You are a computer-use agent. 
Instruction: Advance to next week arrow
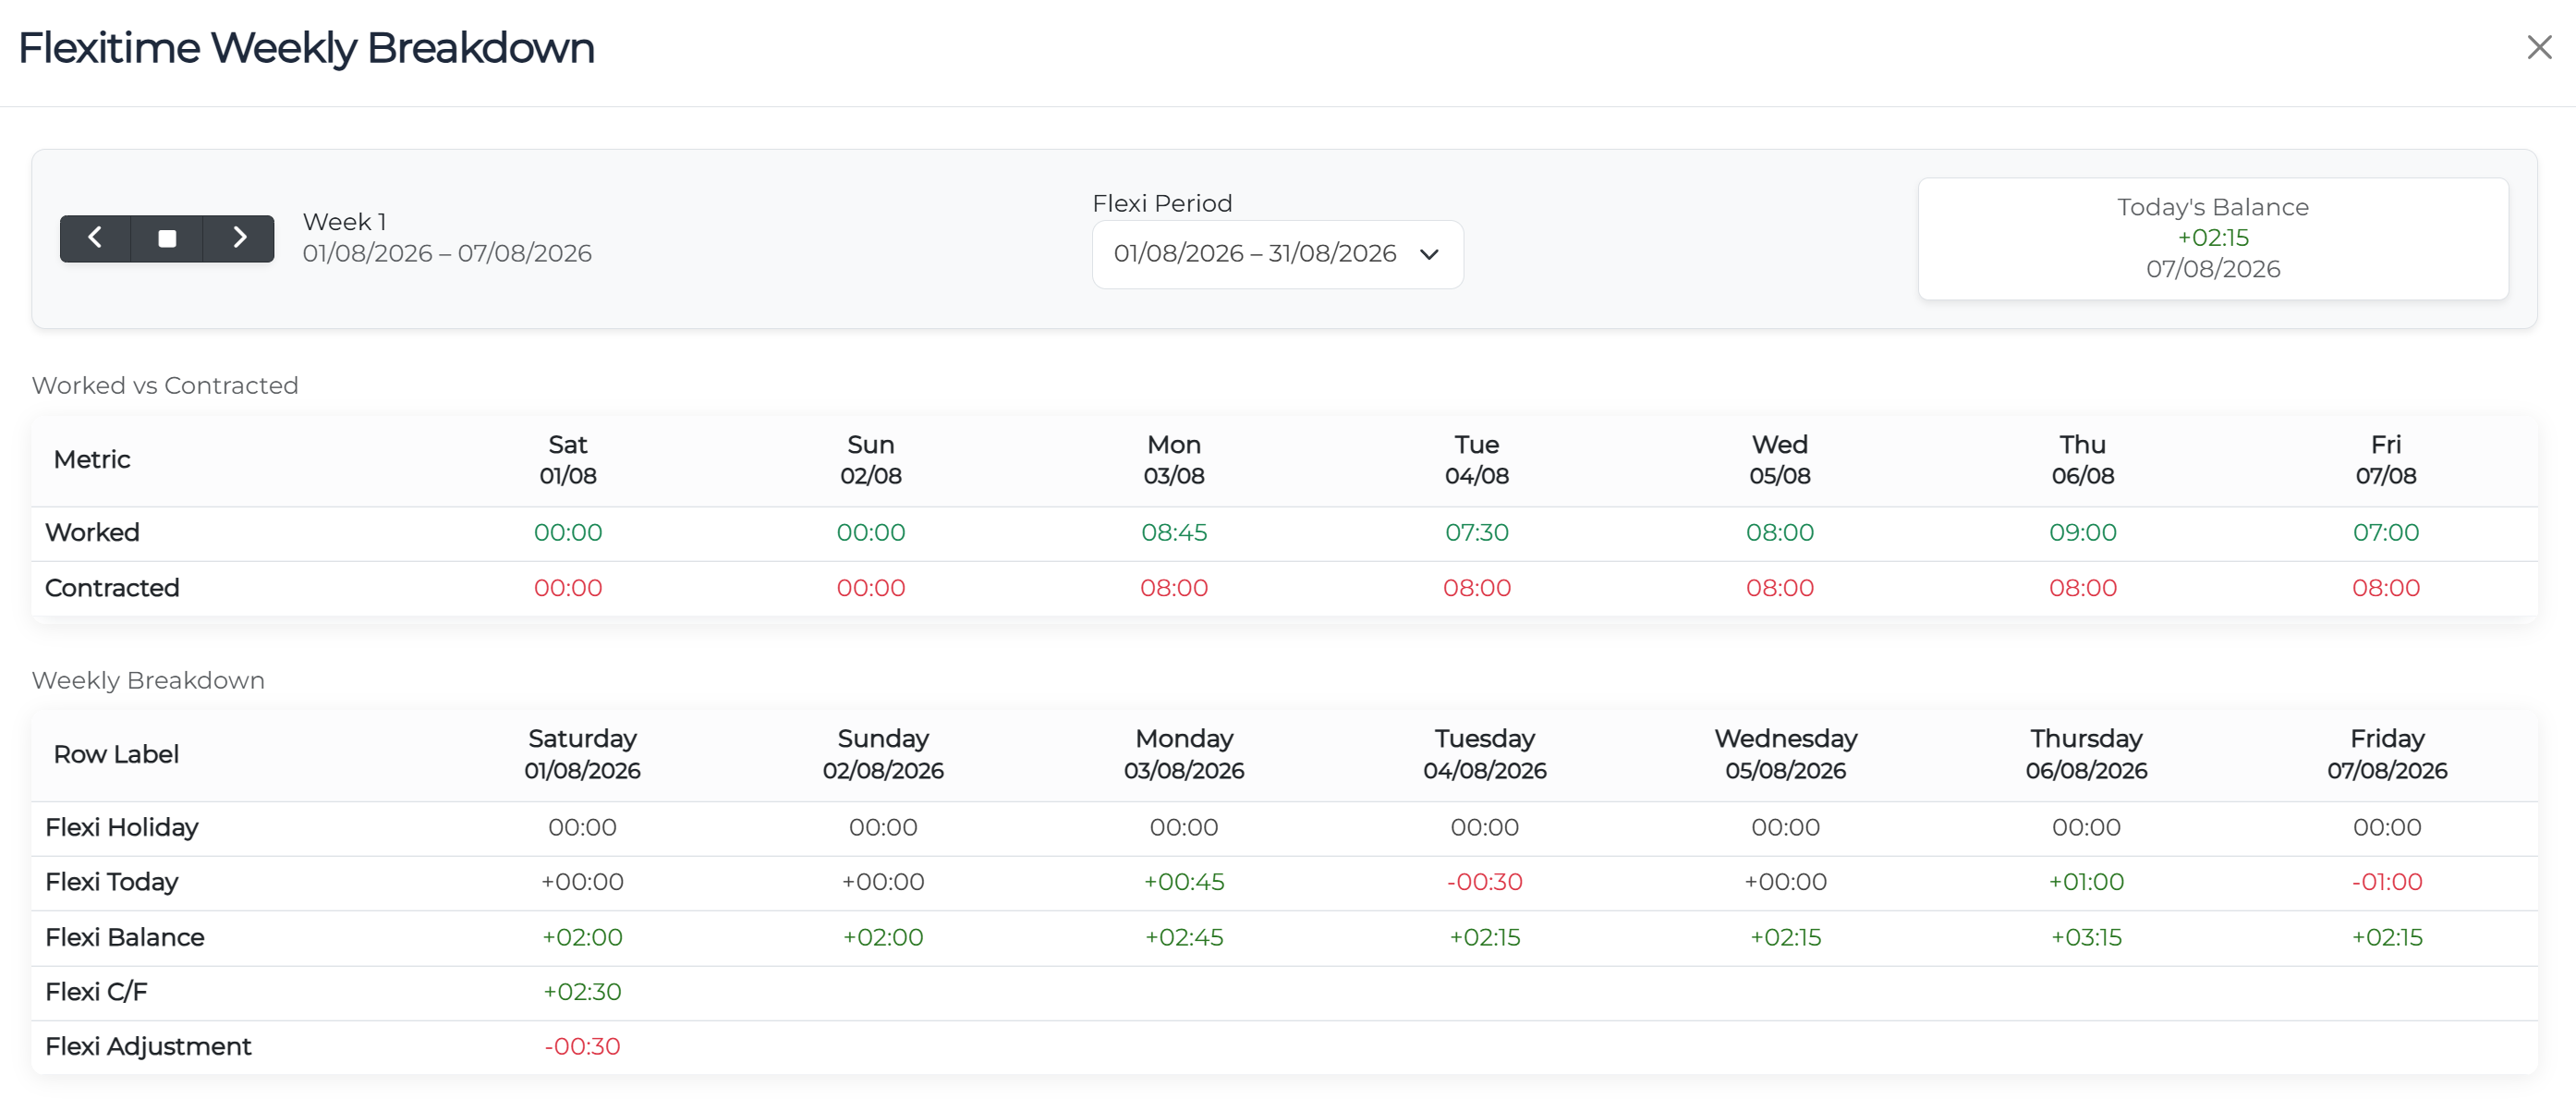(x=239, y=238)
